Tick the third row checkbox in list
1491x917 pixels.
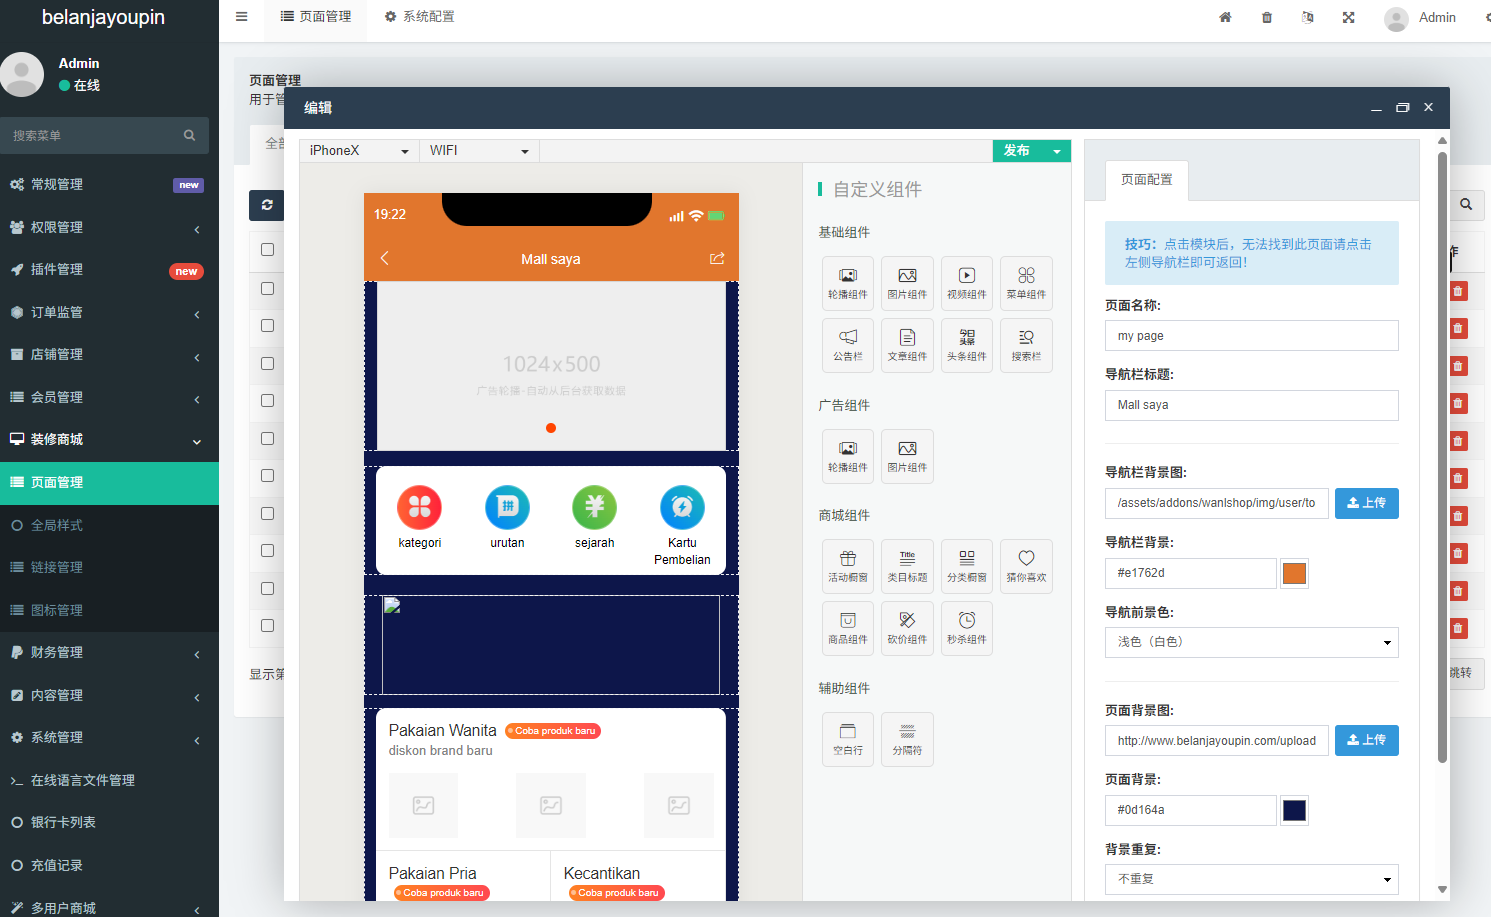coord(267,363)
